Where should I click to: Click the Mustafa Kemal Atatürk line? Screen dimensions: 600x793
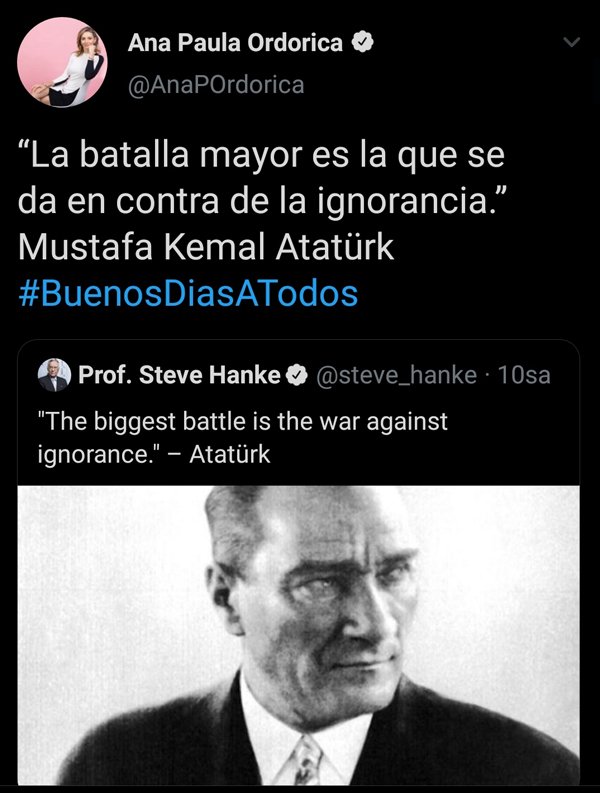(x=206, y=247)
